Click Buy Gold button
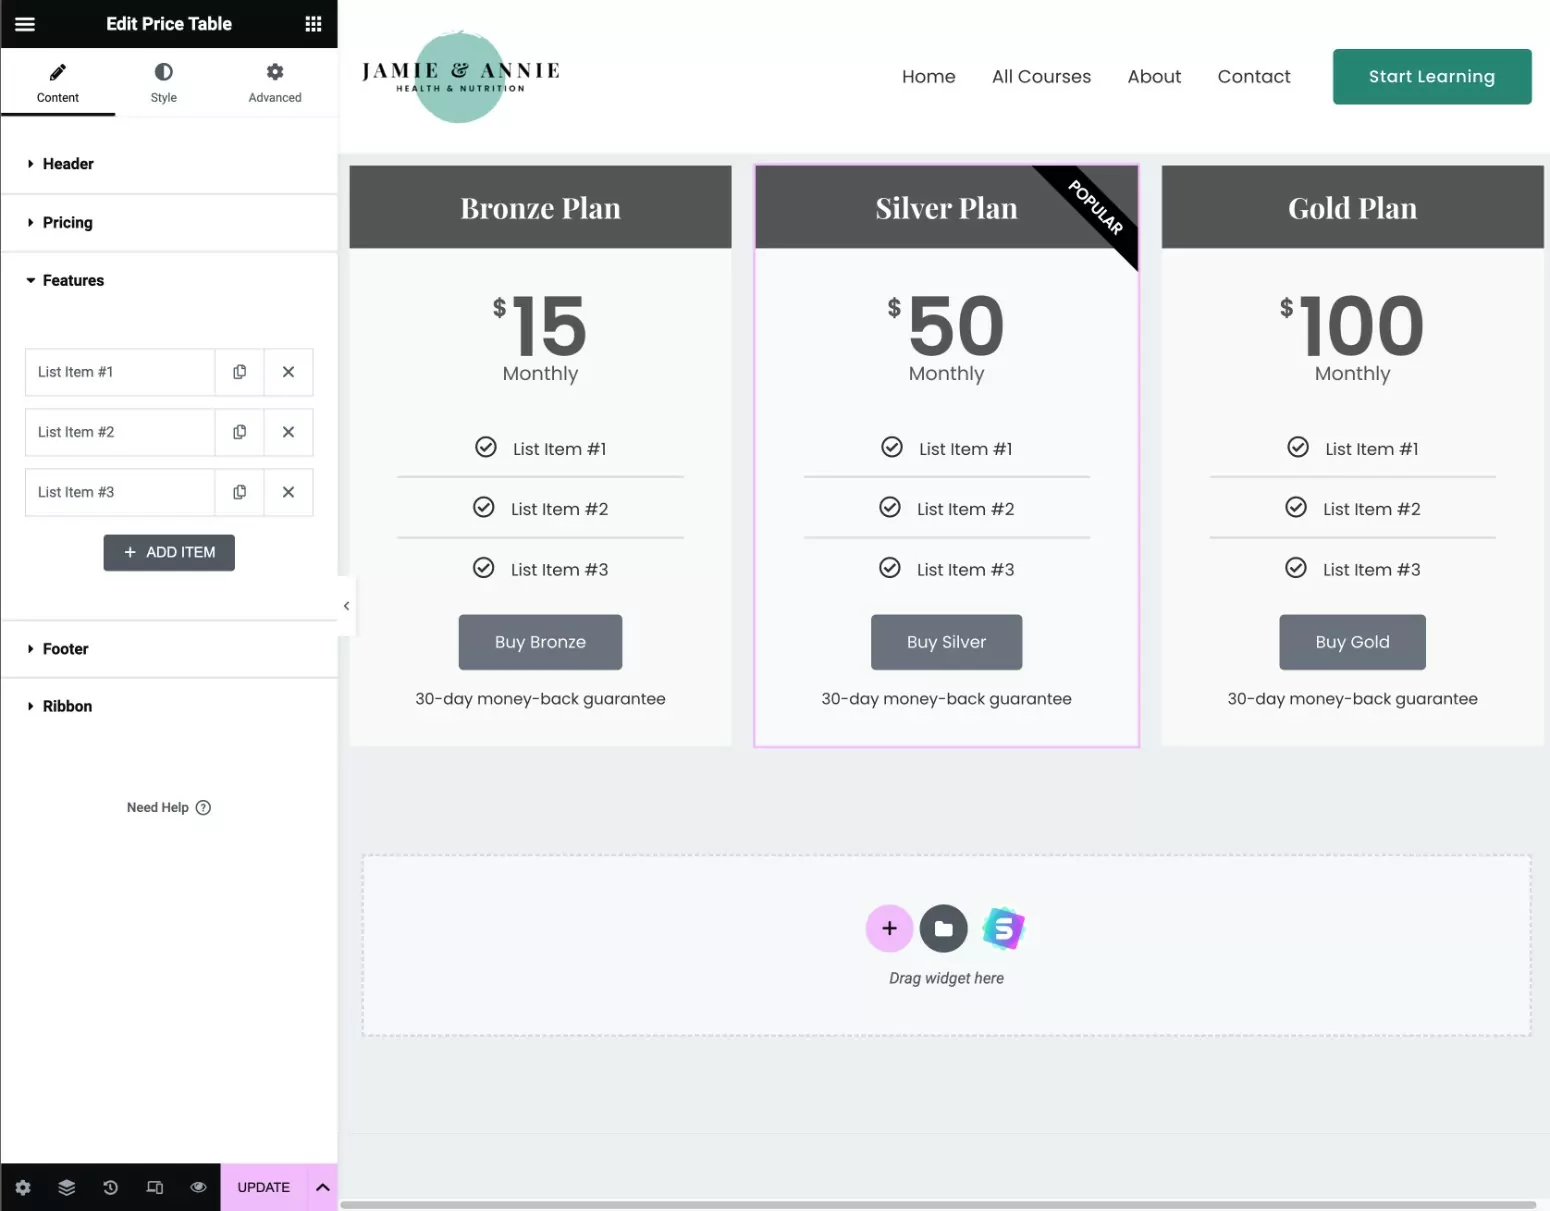Screen dimensions: 1550x1211 1353,642
